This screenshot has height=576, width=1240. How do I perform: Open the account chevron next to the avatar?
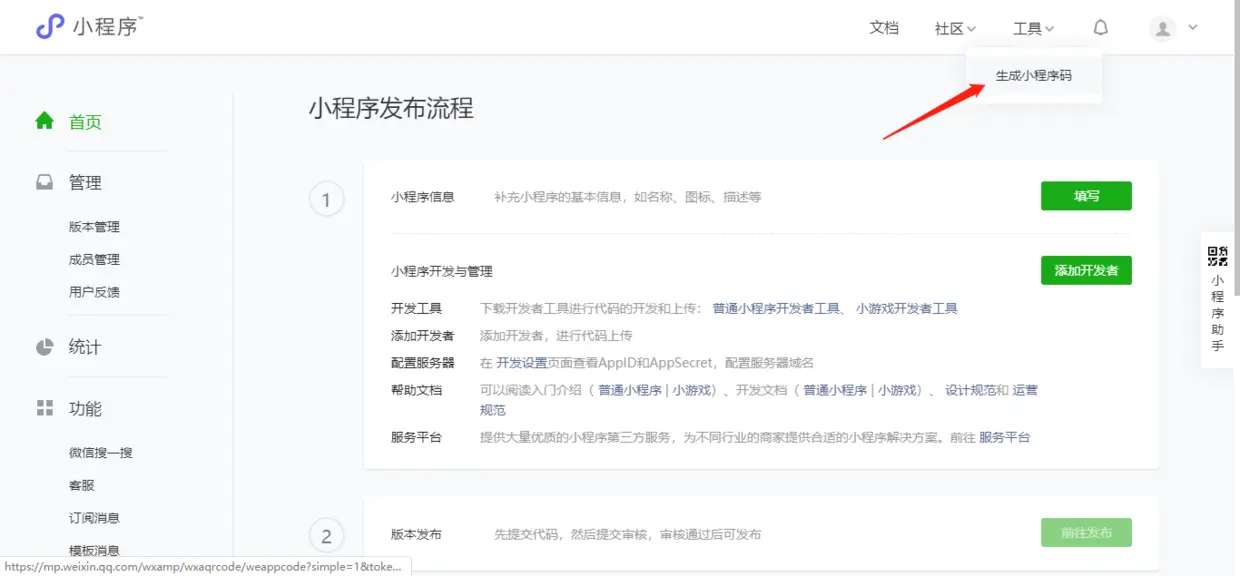coord(1191,28)
